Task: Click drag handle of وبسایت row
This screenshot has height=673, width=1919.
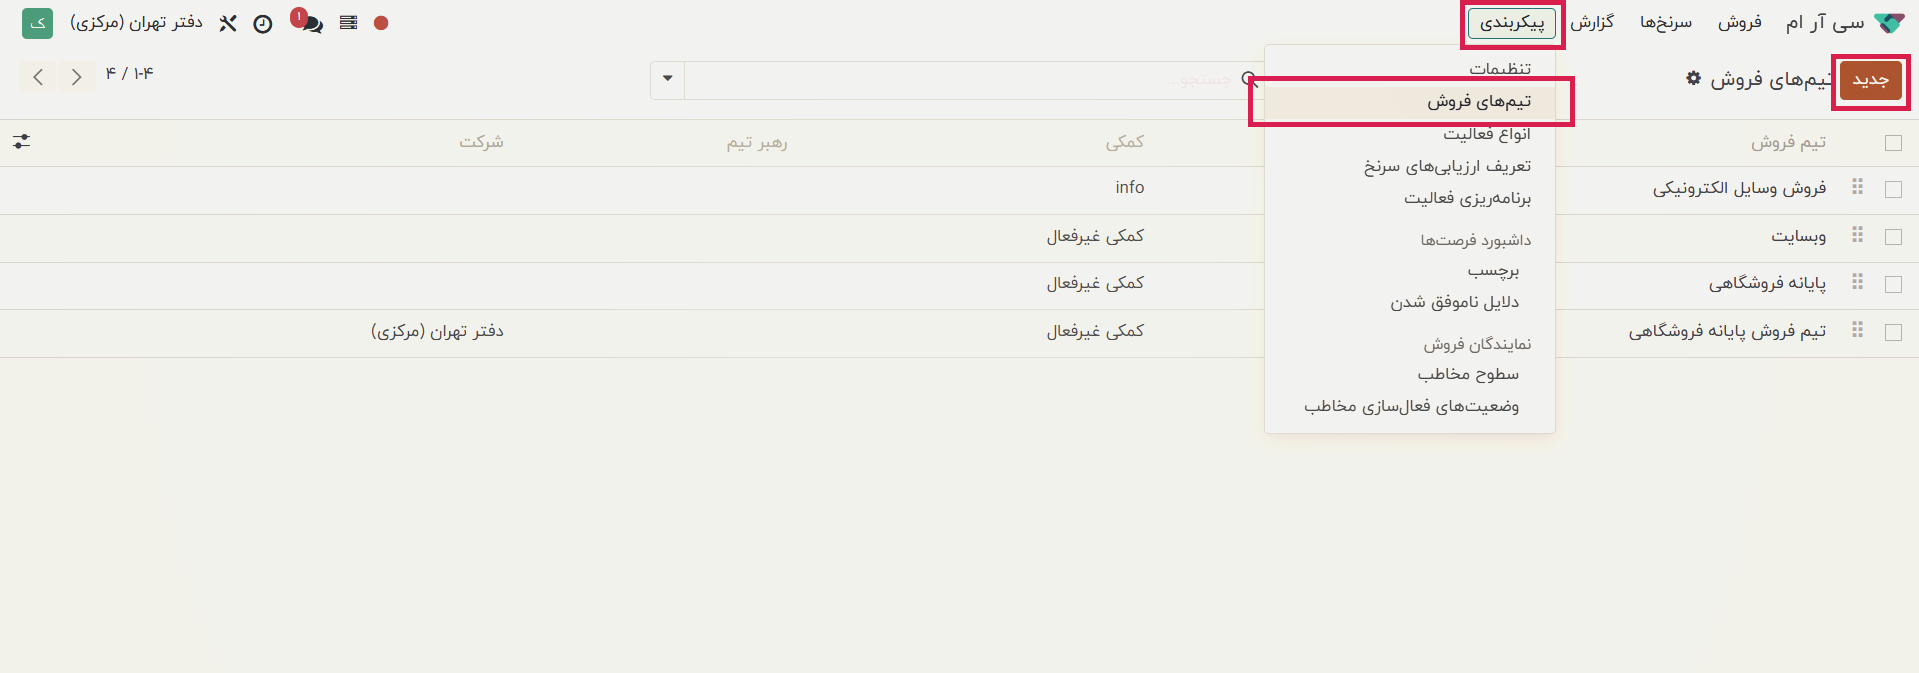Action: [x=1857, y=235]
